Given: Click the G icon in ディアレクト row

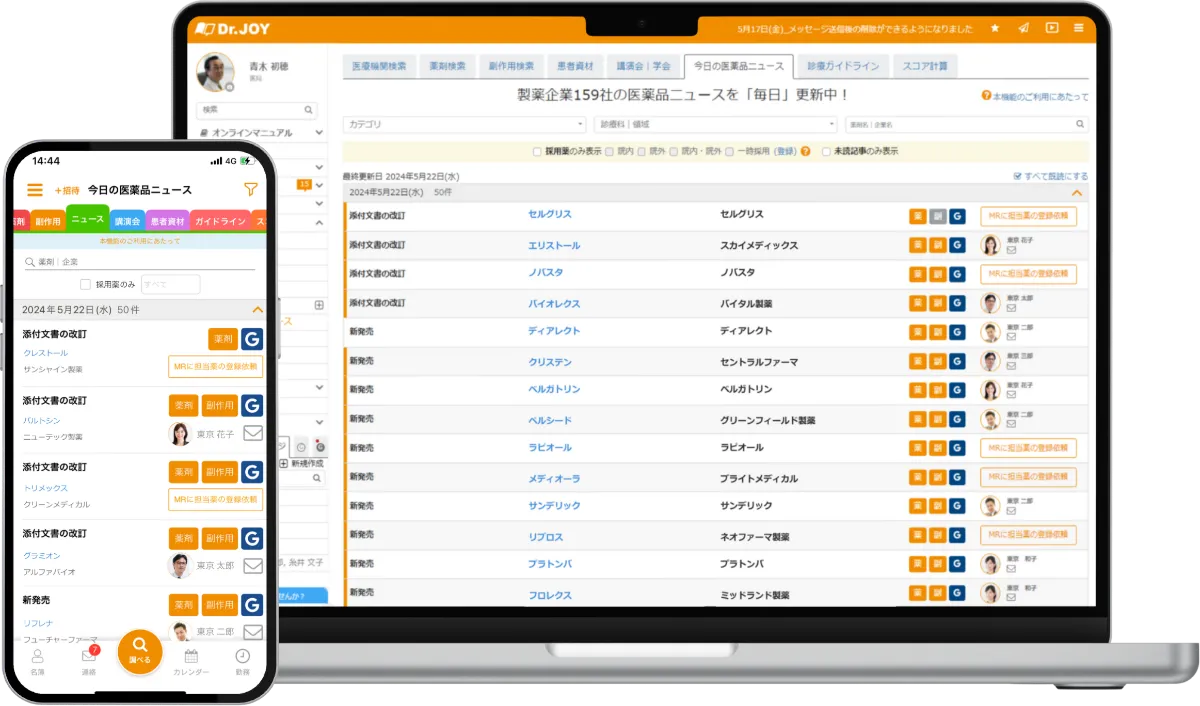Looking at the screenshot, I should (957, 332).
